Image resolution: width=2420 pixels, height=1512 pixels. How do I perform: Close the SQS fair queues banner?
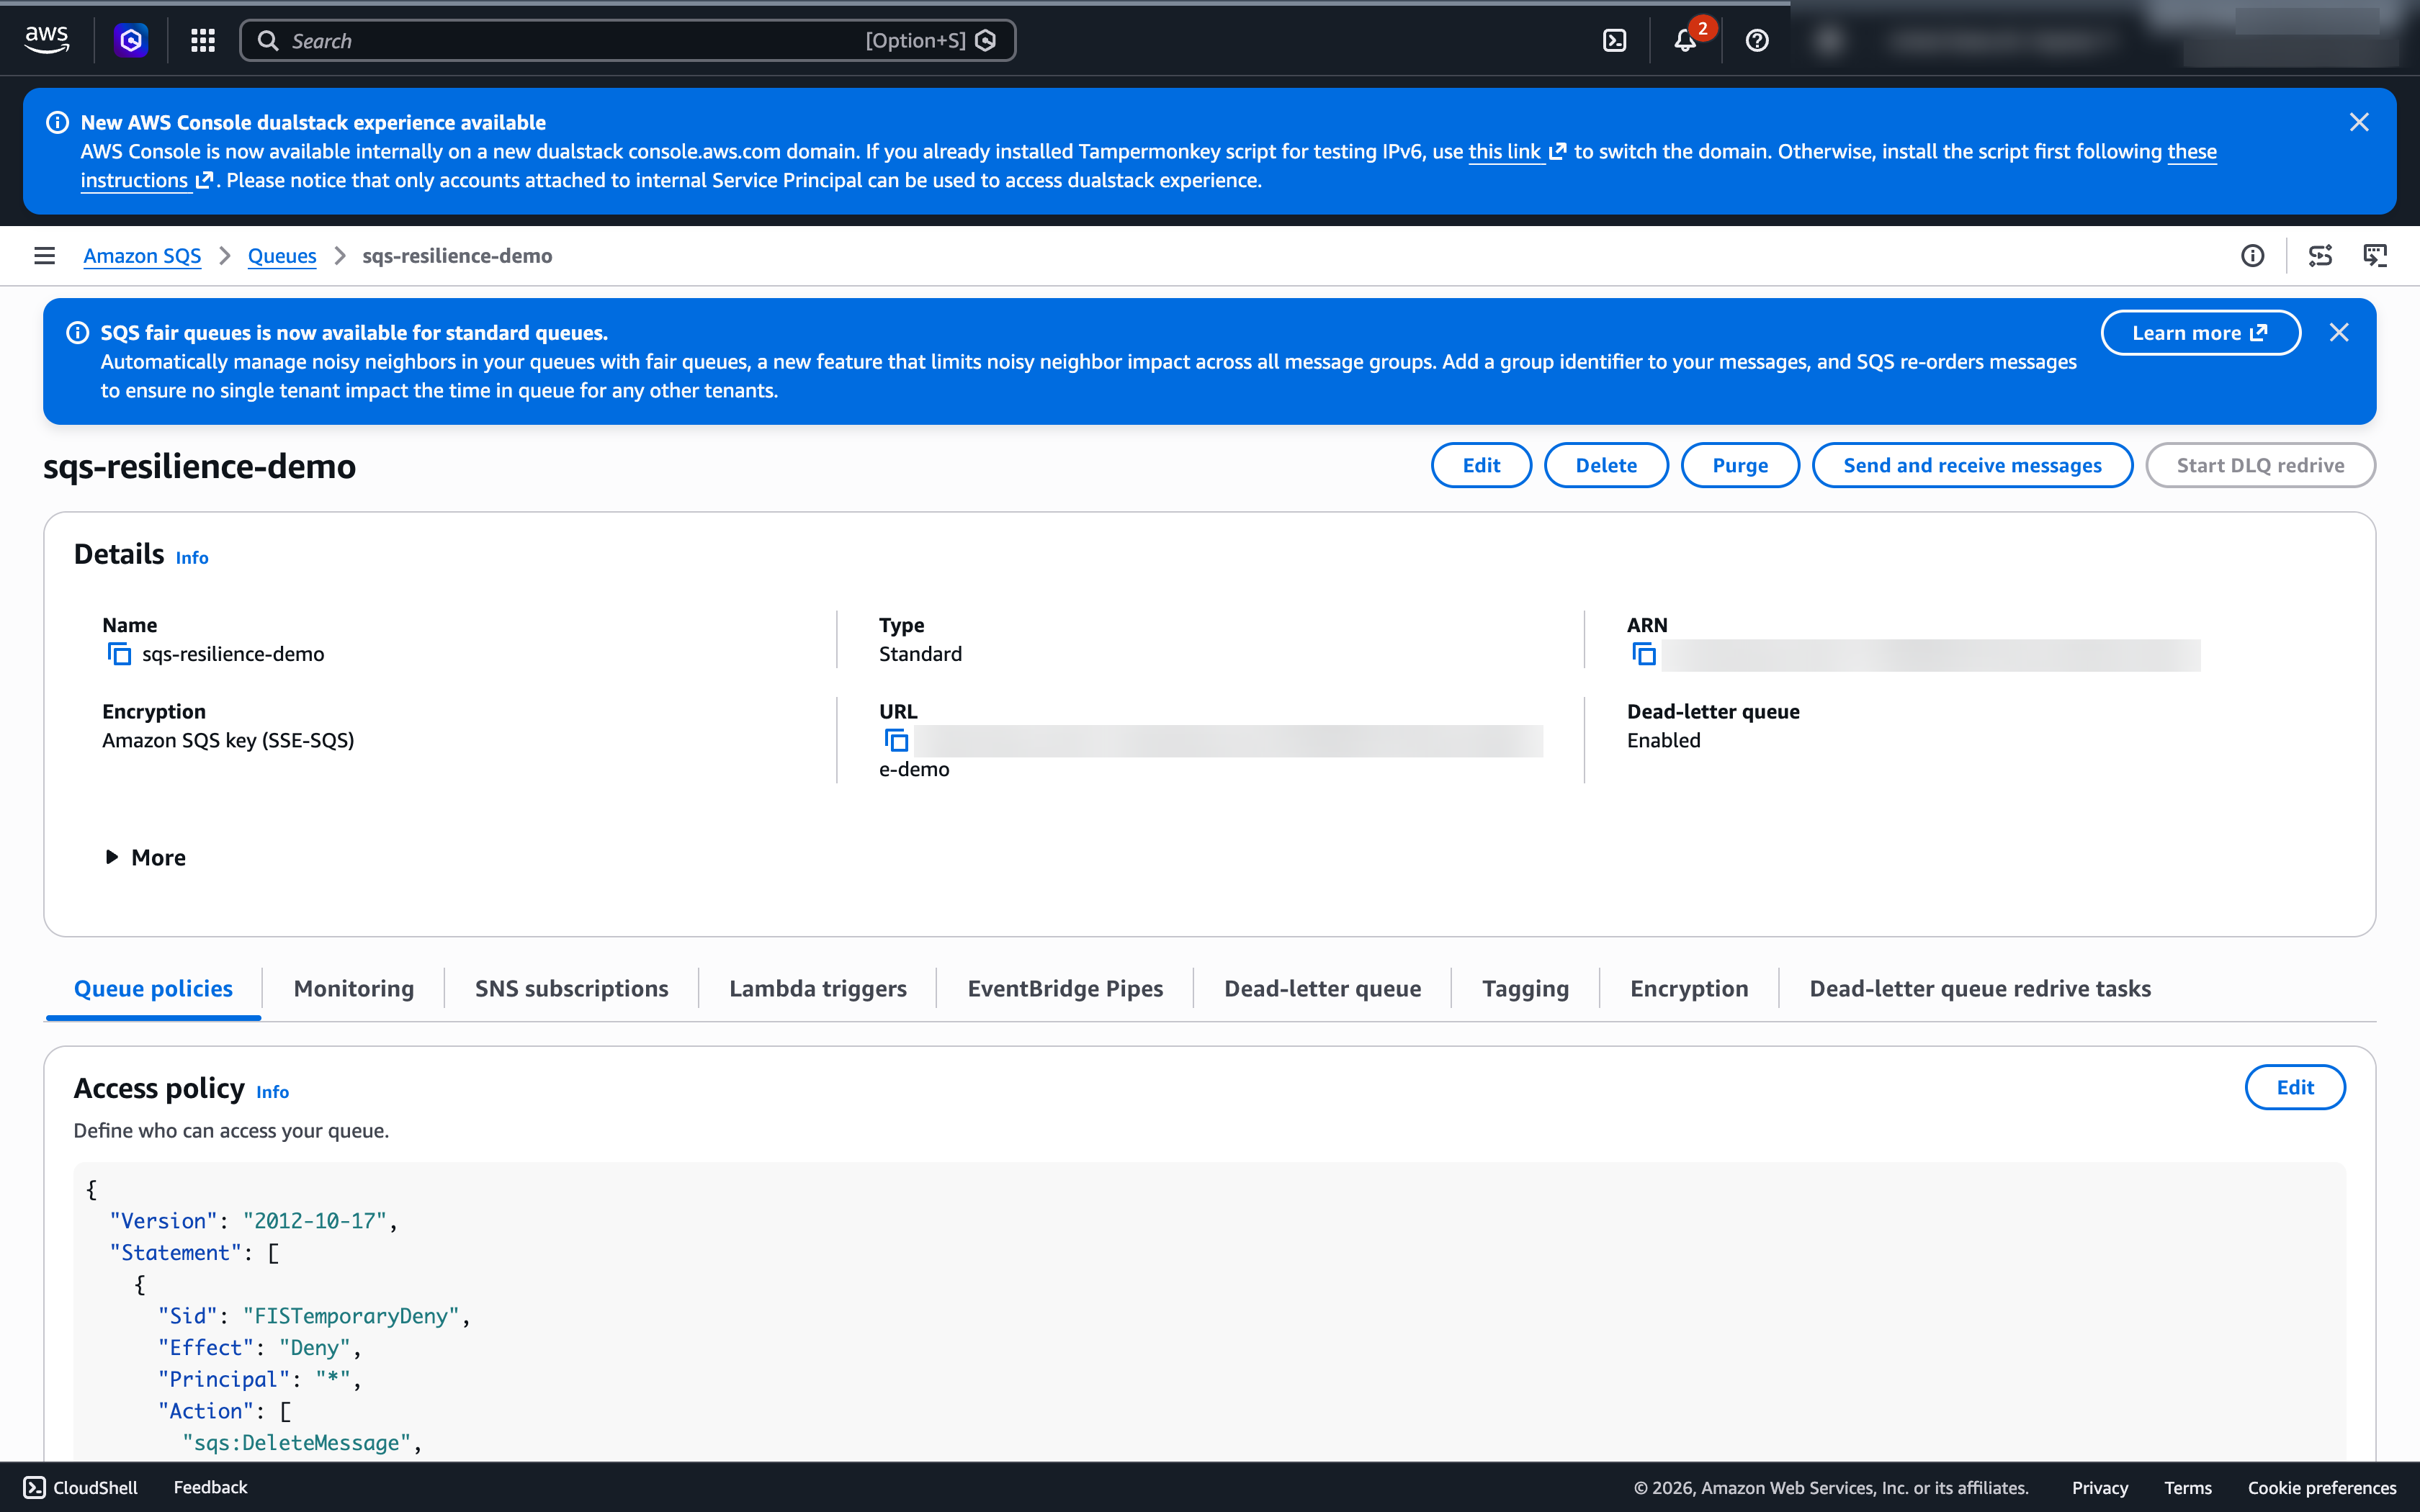click(2339, 332)
